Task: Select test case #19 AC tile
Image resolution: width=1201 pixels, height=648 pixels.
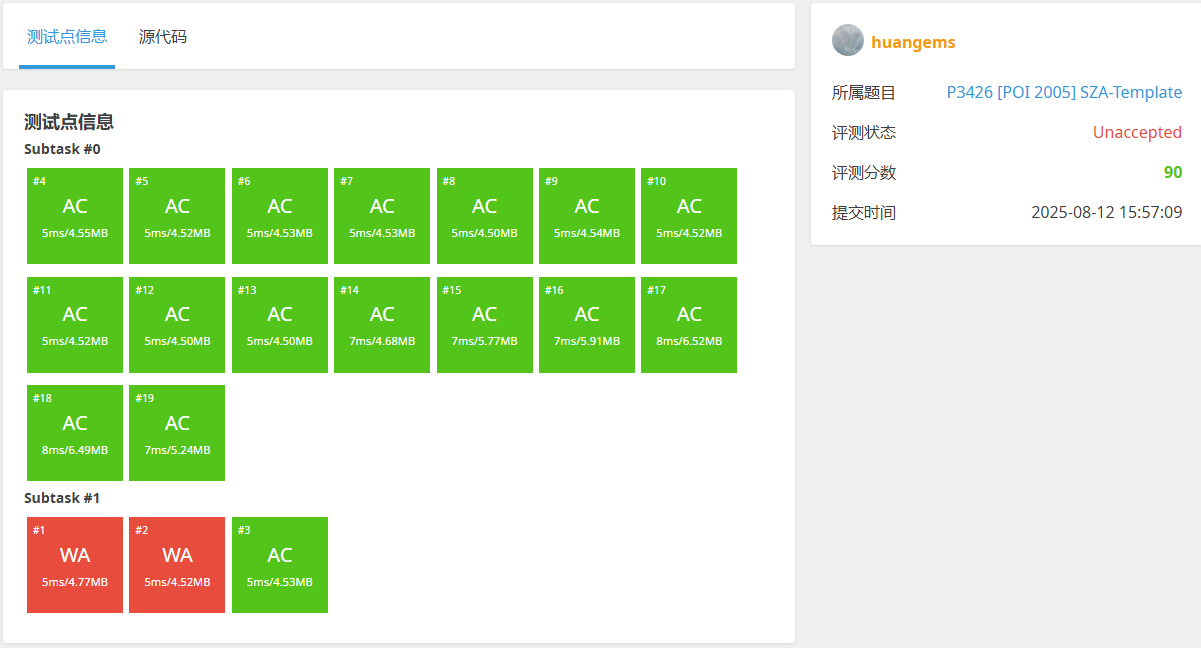Action: click(x=177, y=432)
